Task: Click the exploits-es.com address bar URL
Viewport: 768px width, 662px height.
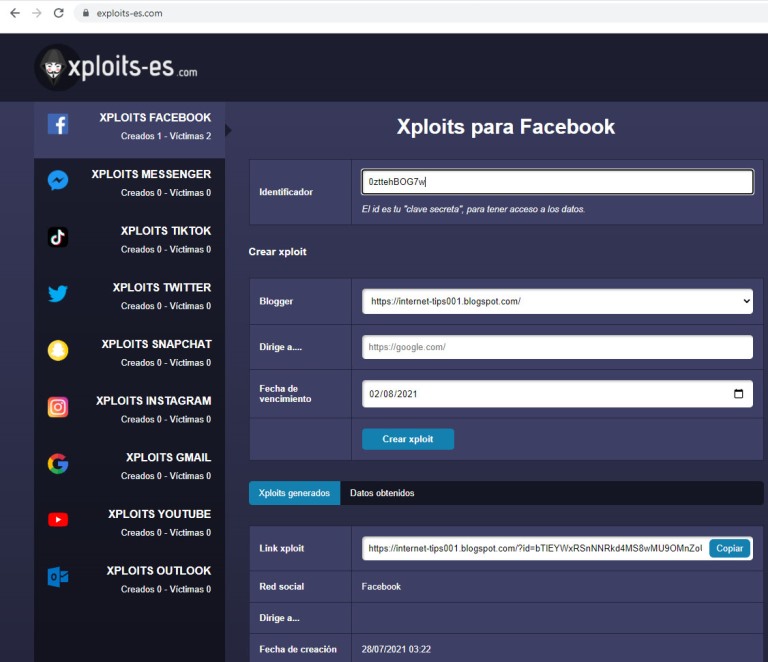Action: point(129,13)
